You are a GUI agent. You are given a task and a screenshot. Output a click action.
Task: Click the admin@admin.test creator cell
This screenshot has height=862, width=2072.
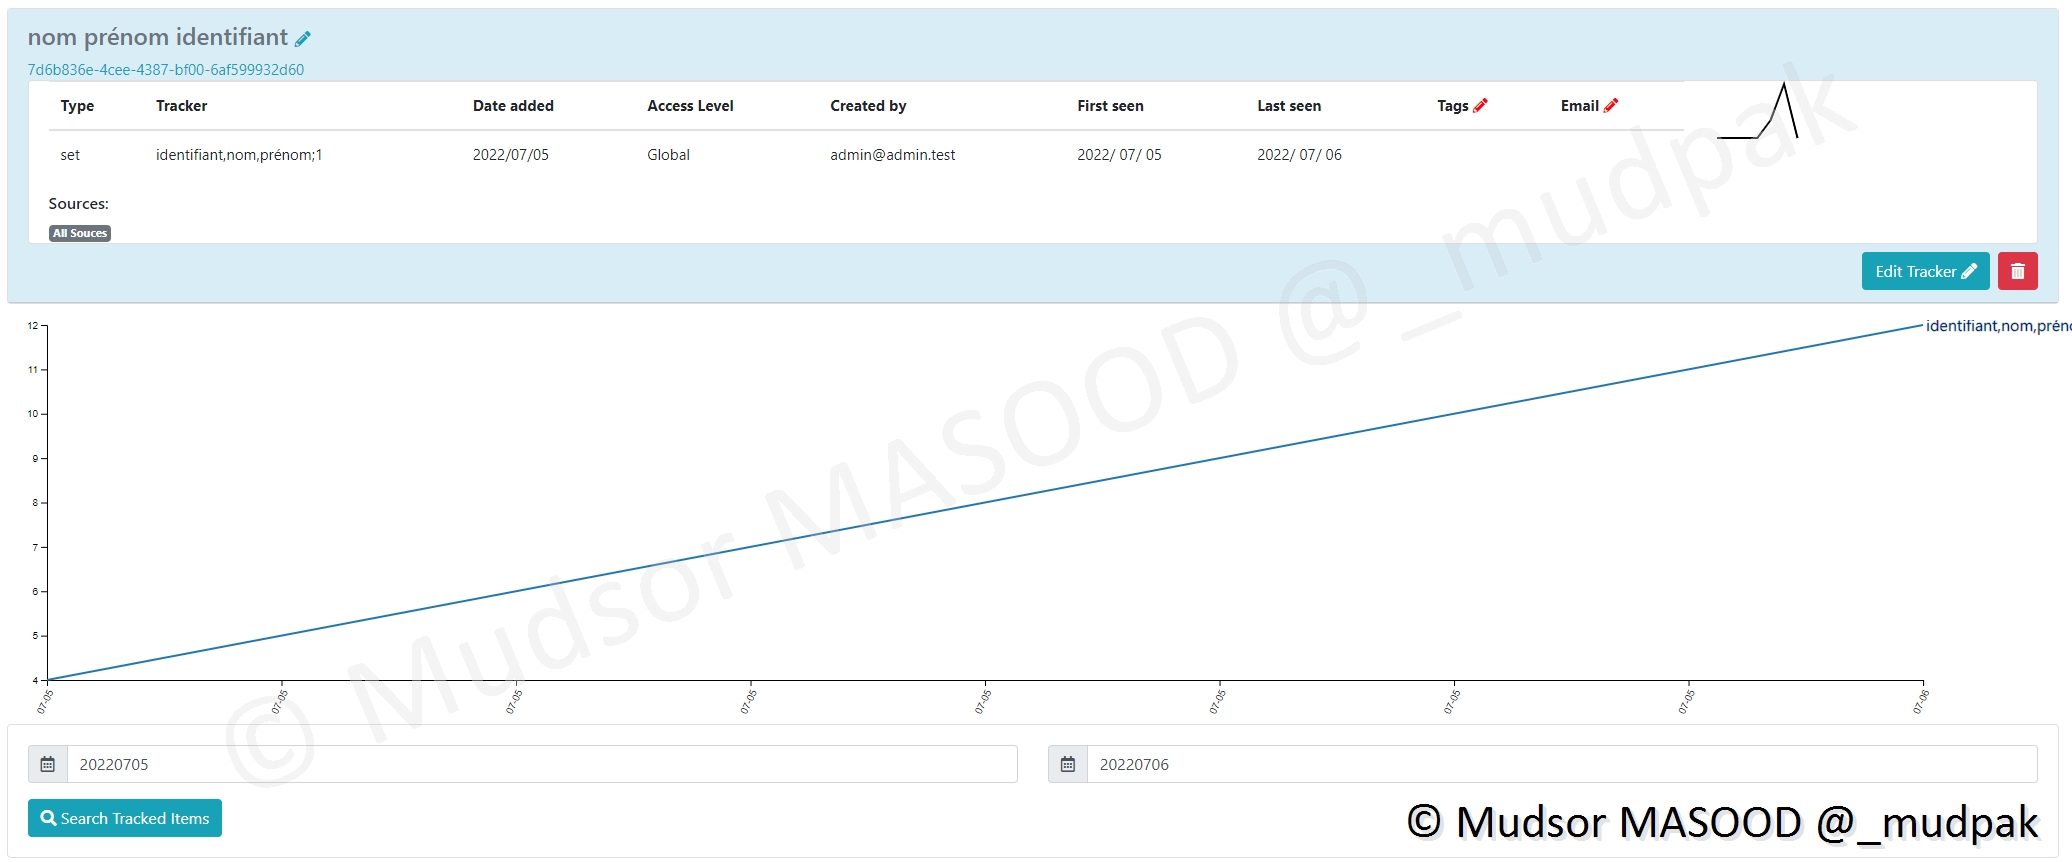pyautogui.click(x=892, y=155)
